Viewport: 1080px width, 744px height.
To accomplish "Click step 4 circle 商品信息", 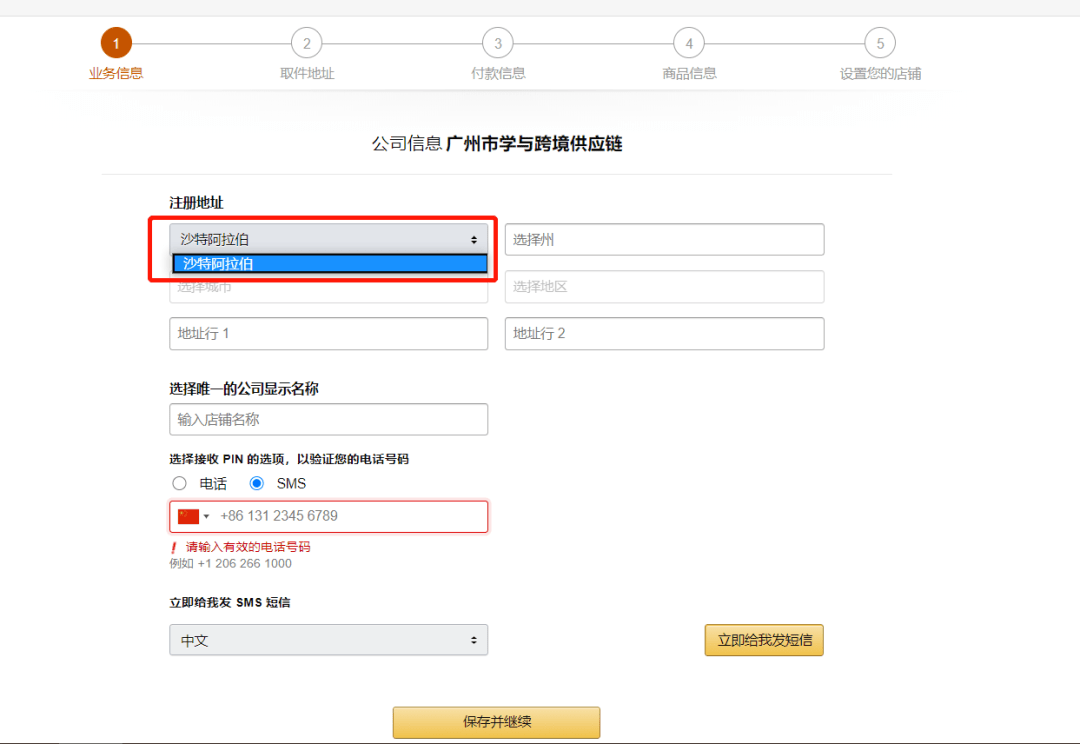I will pos(689,43).
